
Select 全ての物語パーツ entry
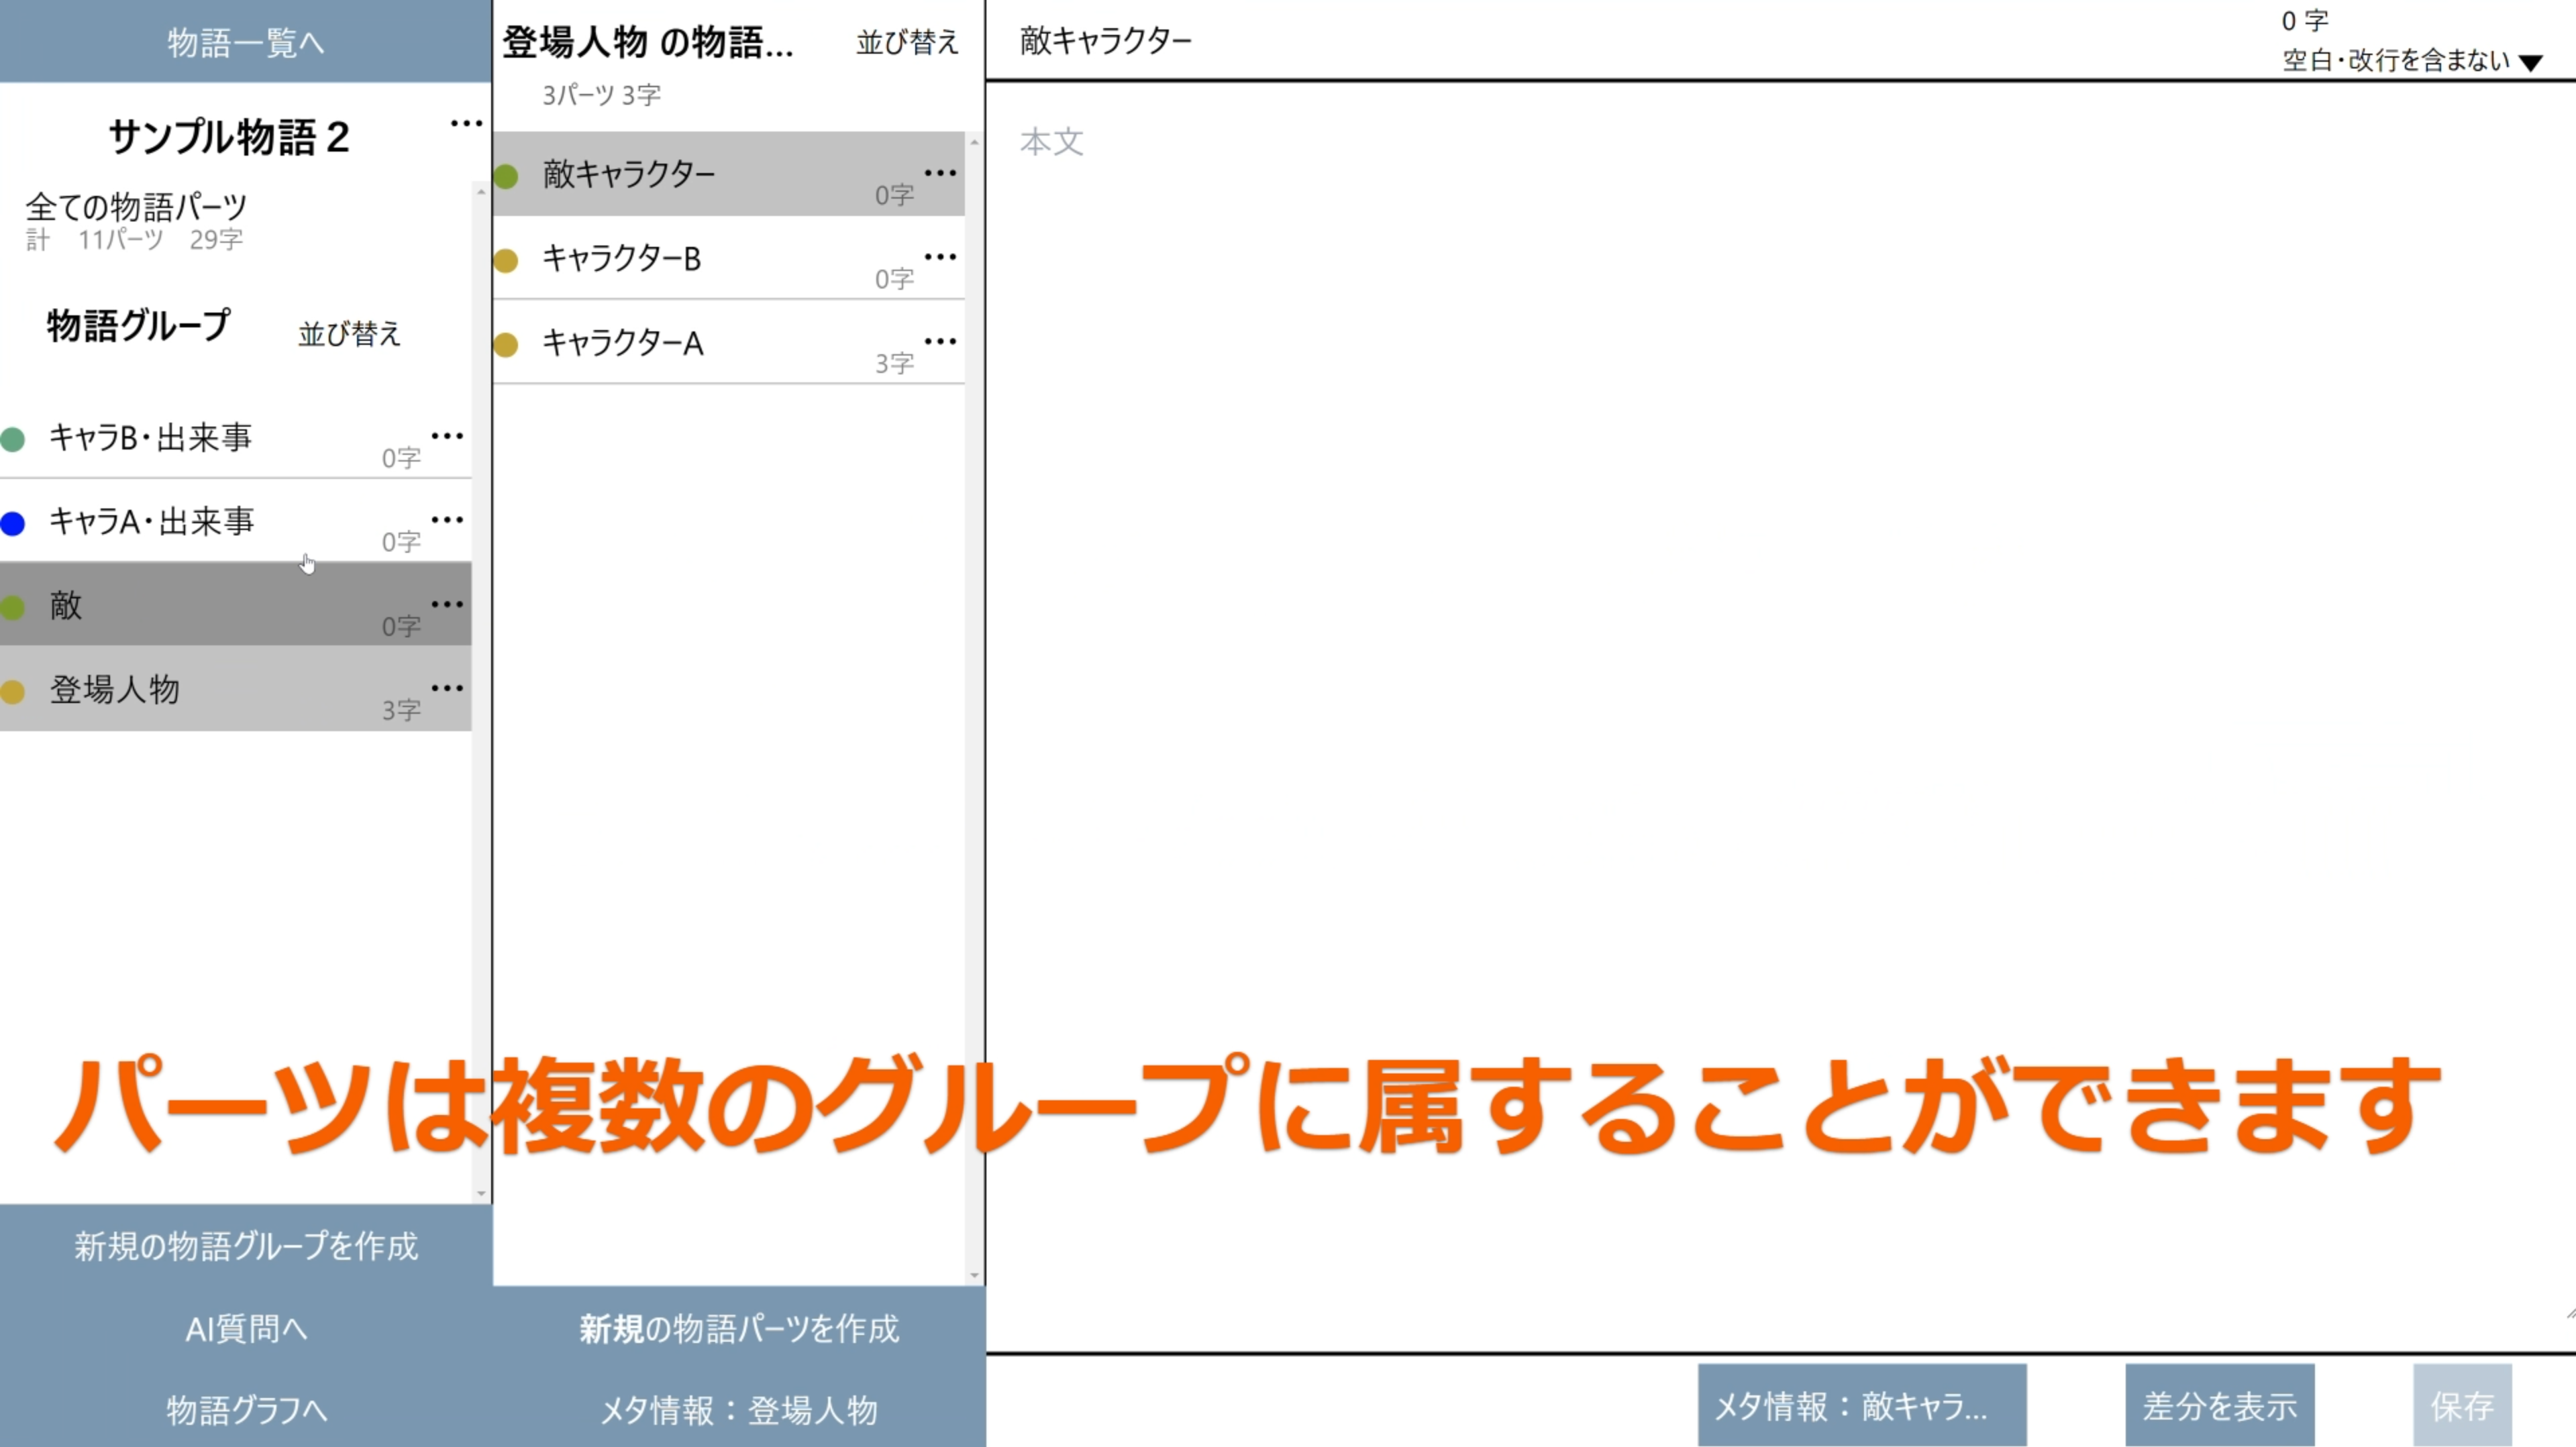136,220
